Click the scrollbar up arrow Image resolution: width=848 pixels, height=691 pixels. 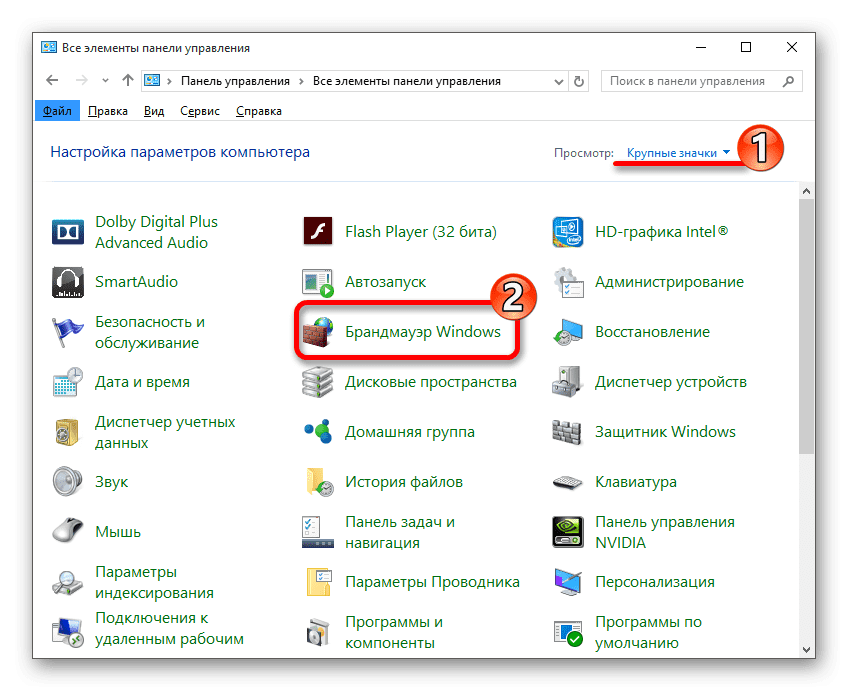click(x=806, y=191)
